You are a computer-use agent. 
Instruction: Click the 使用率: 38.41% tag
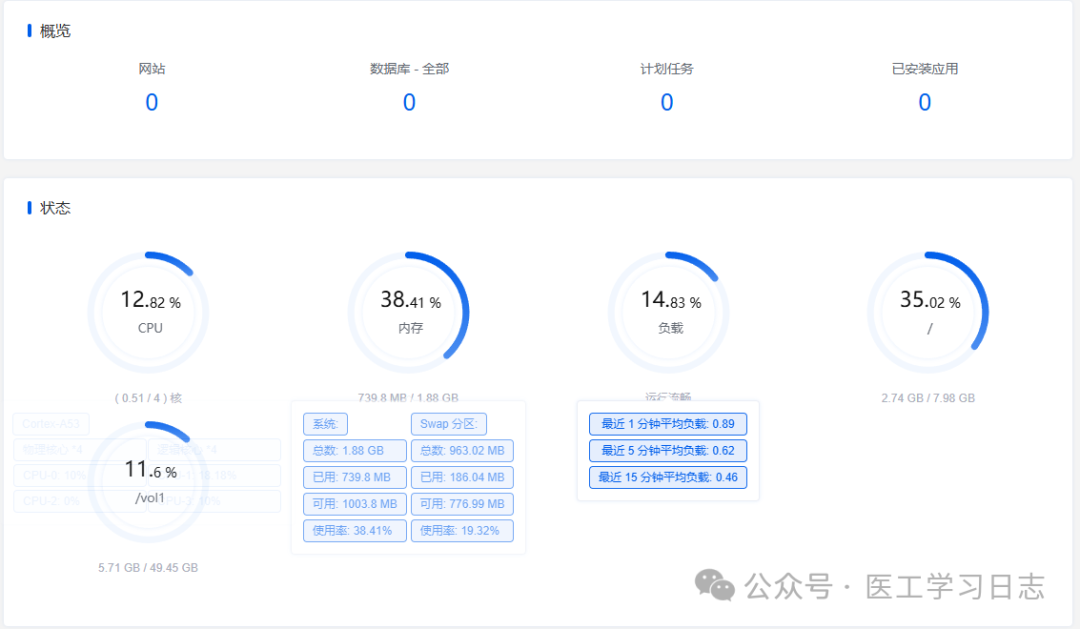(355, 531)
